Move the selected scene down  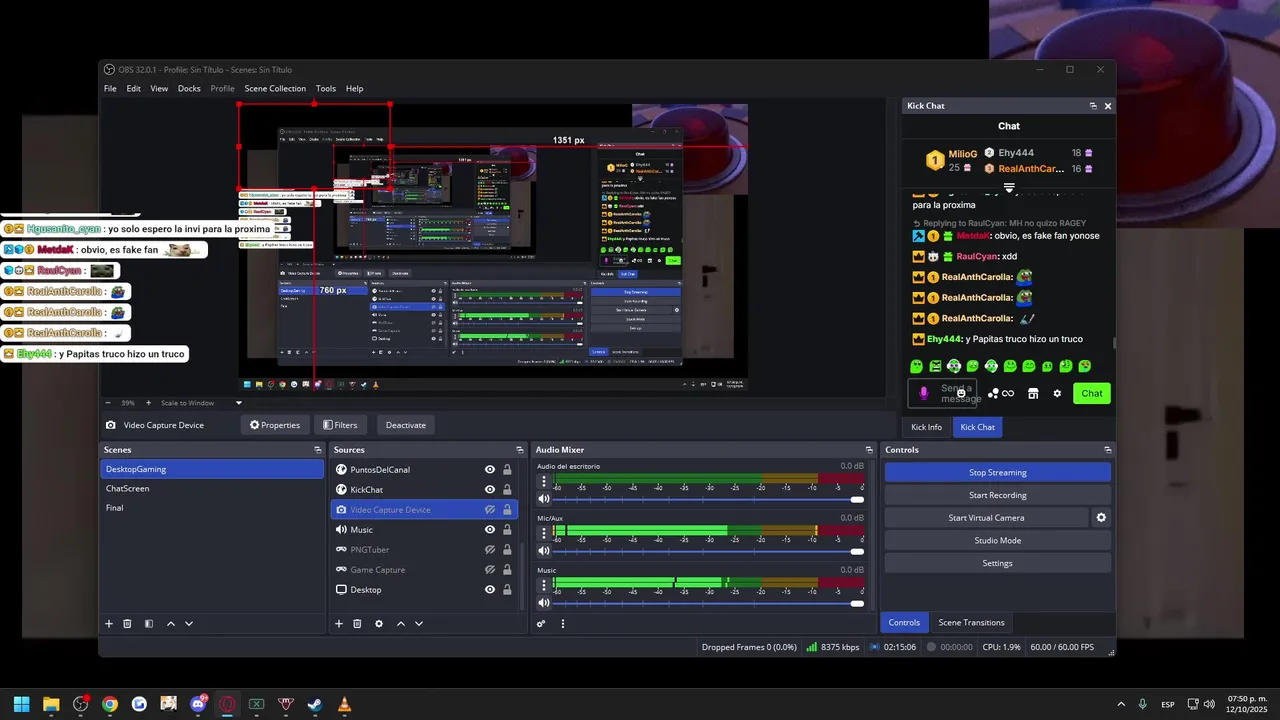(x=189, y=624)
